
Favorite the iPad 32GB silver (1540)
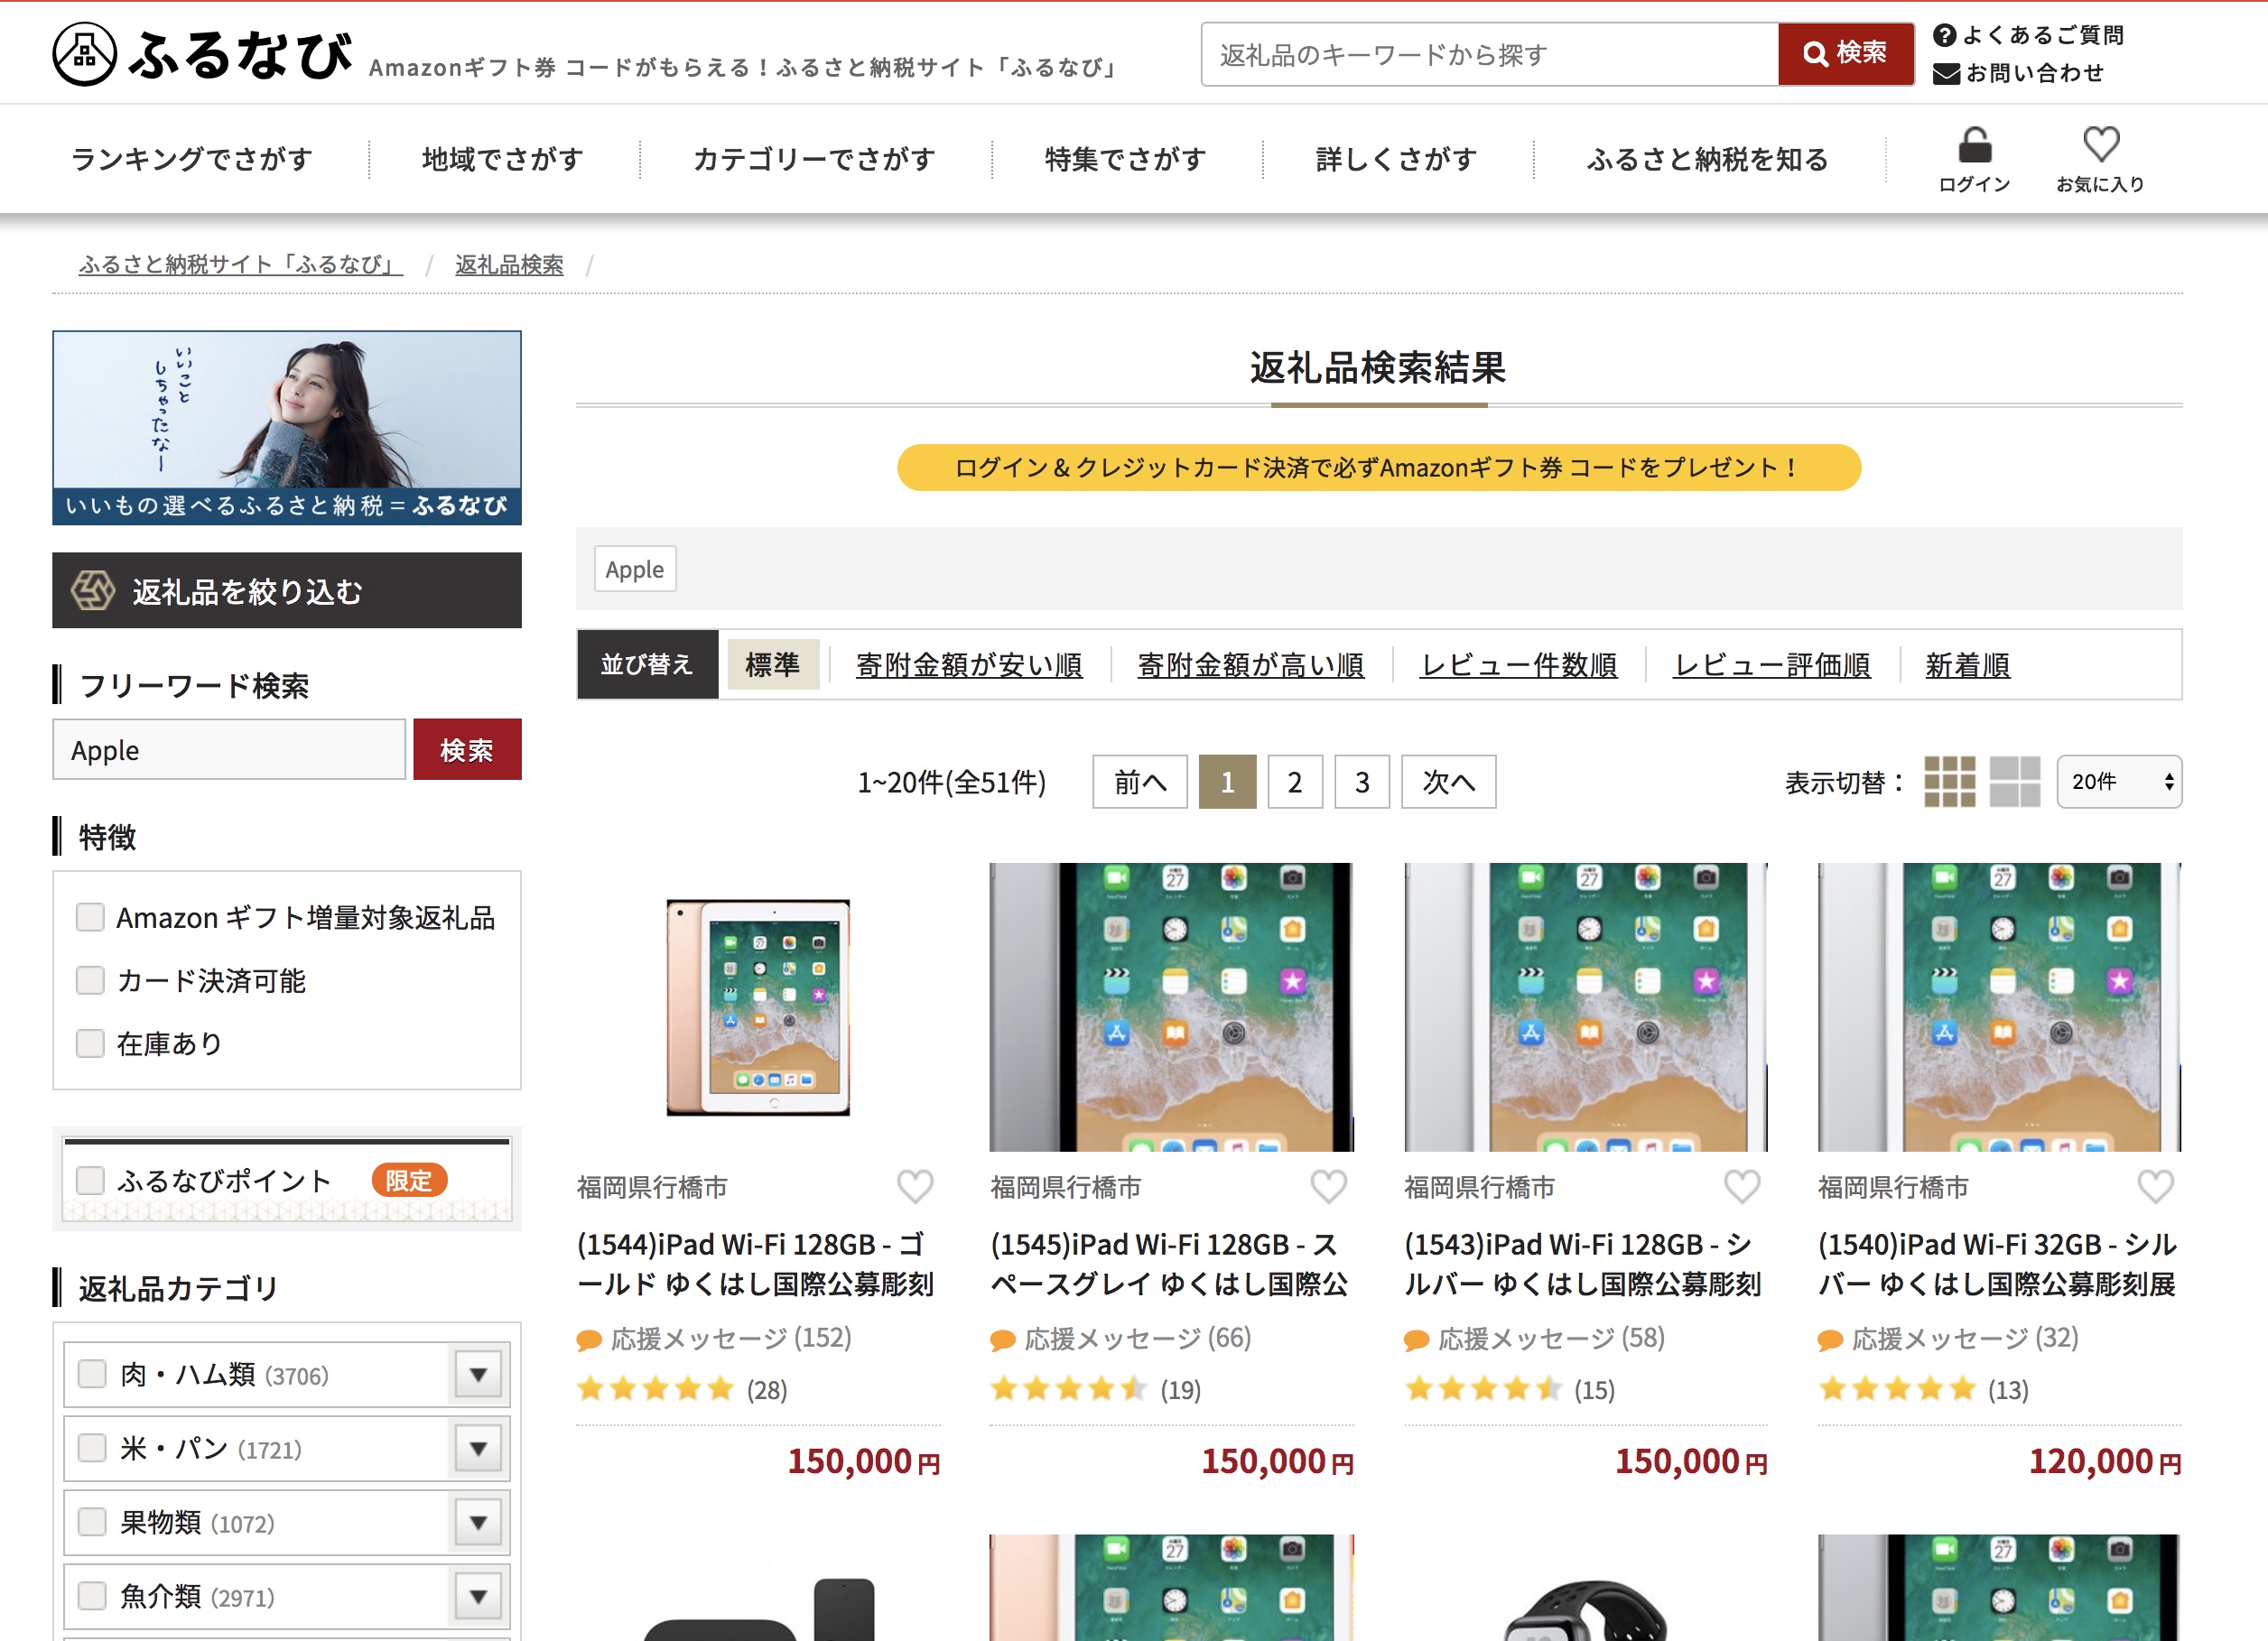tap(2155, 1187)
